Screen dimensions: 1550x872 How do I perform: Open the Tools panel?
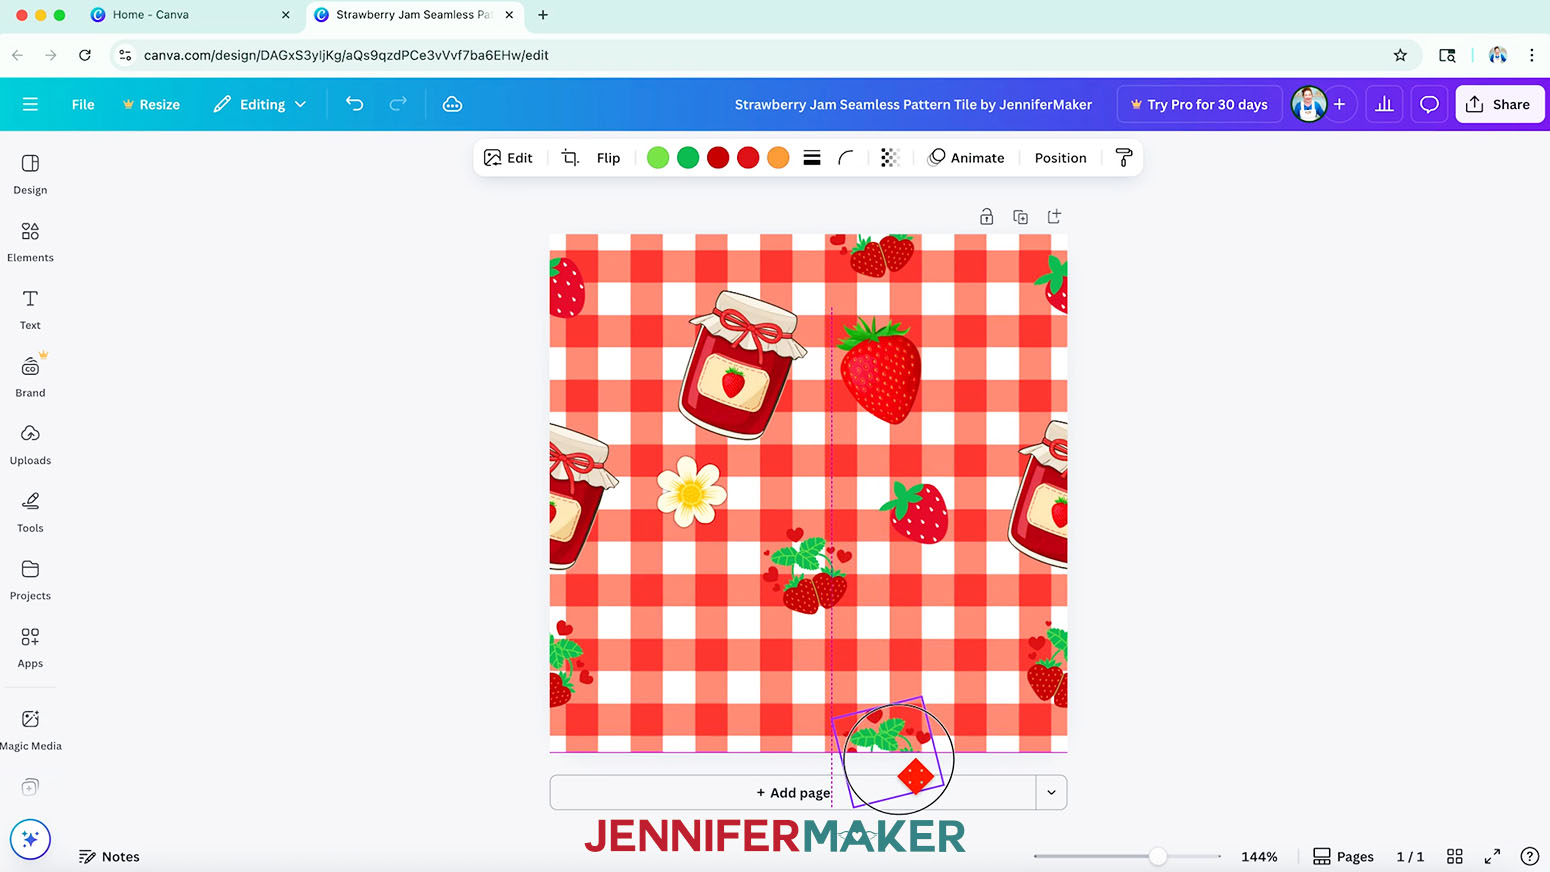pos(30,512)
